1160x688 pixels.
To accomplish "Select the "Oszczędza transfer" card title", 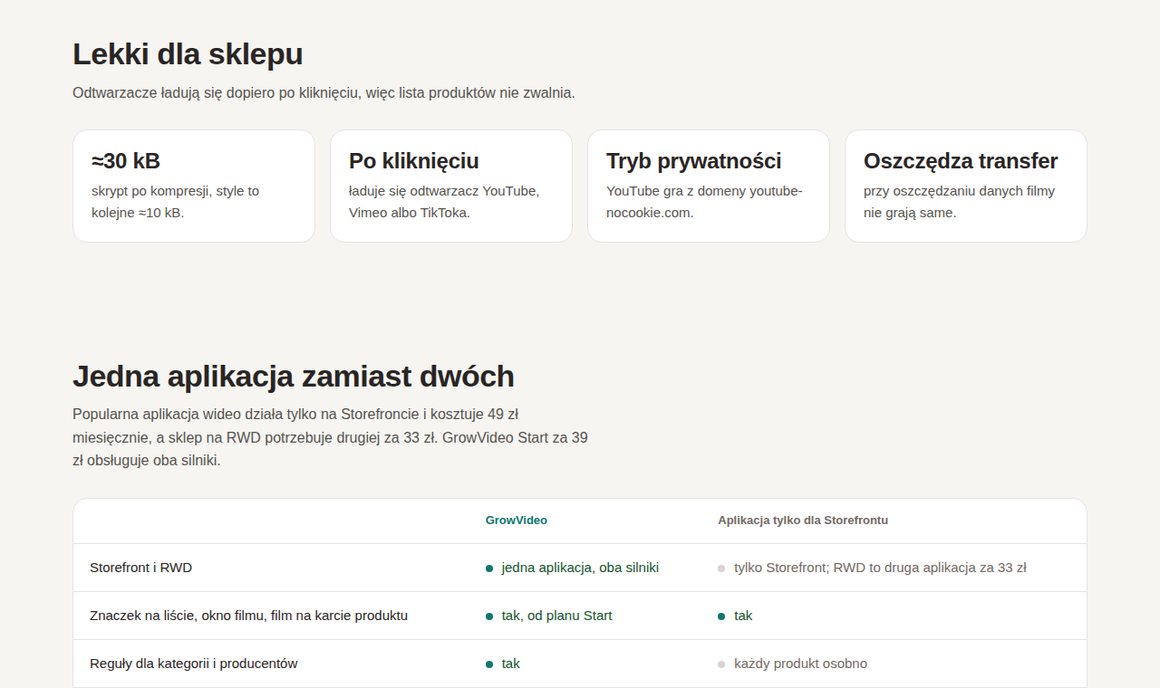I will (x=960, y=161).
